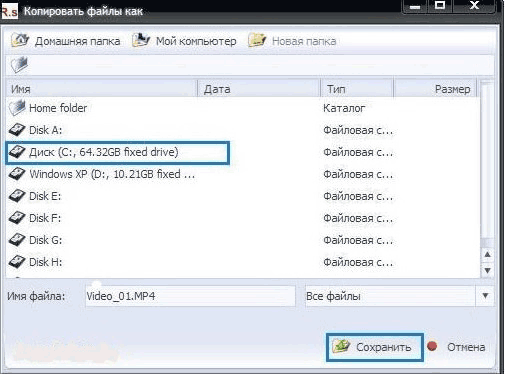Screen dimensions: 505x374
Task: Click the Сохранить save button
Action: pyautogui.click(x=375, y=347)
